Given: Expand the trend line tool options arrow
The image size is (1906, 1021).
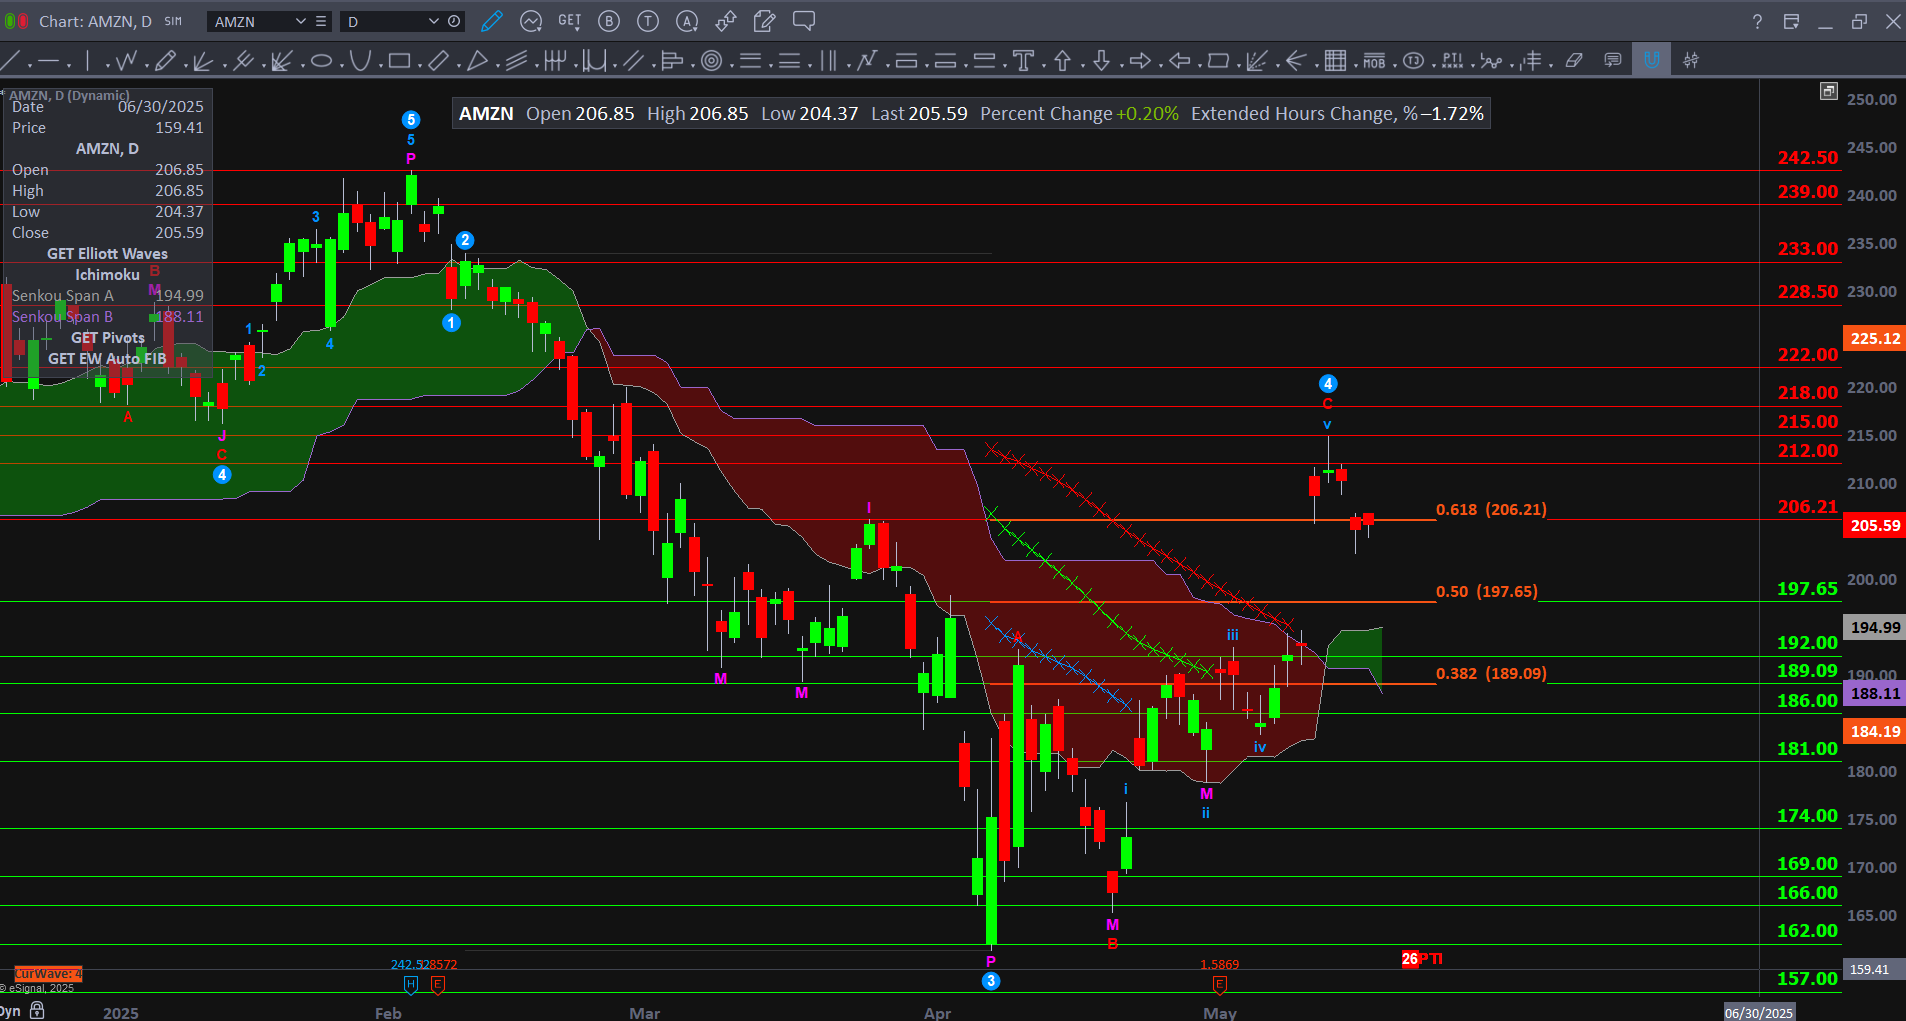Looking at the screenshot, I should pyautogui.click(x=30, y=64).
